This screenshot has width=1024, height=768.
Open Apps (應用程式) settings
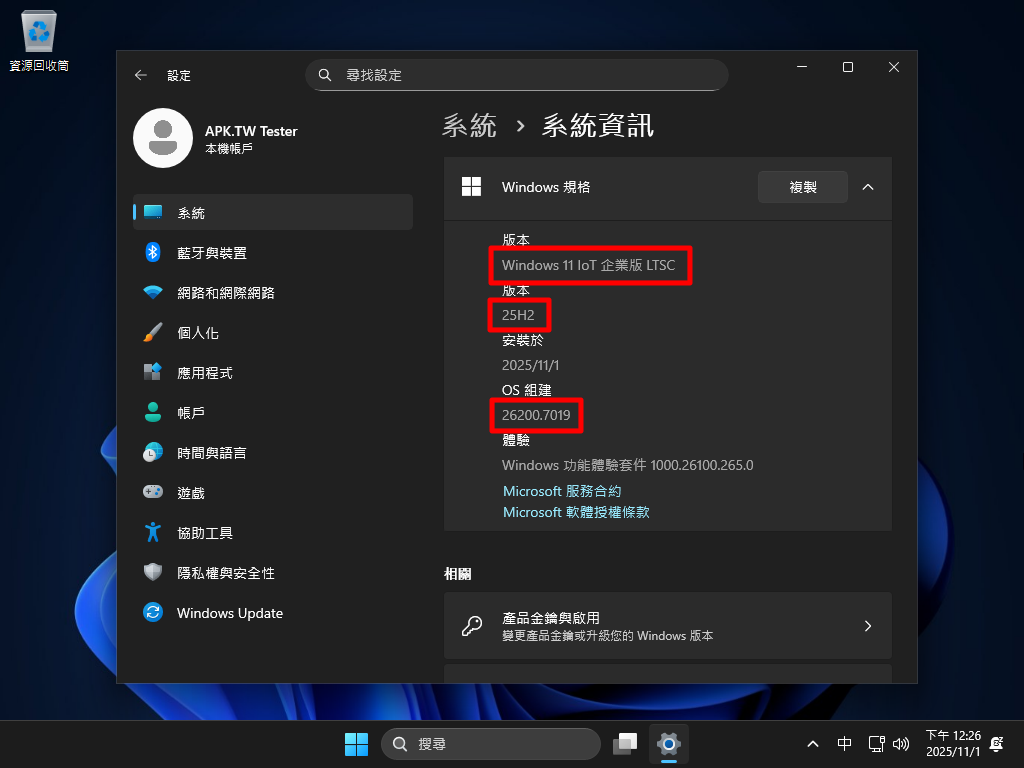pos(204,373)
